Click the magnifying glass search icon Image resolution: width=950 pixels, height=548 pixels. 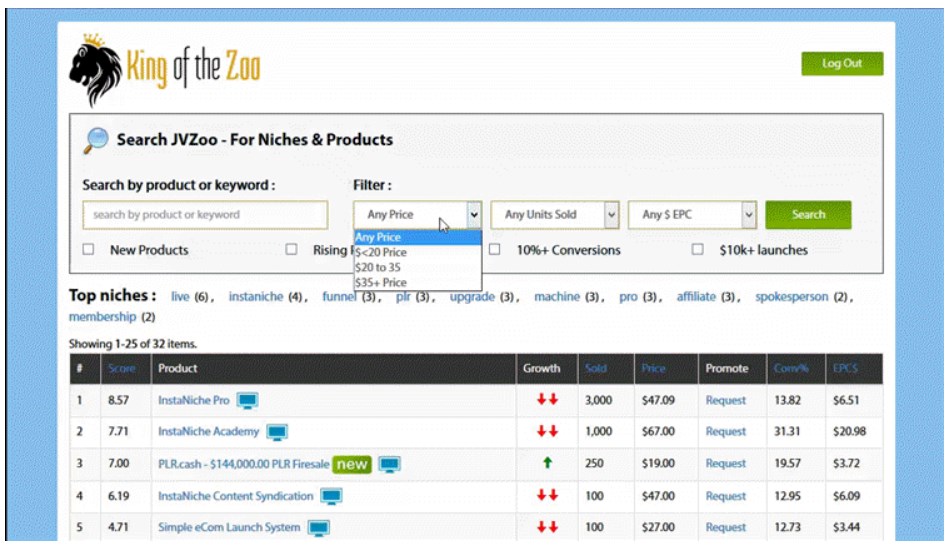(96, 140)
